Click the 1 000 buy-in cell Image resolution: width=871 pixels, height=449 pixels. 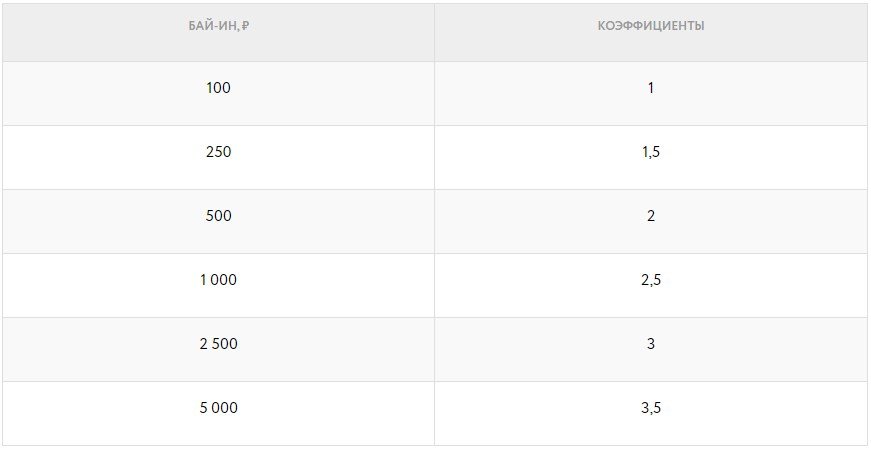(x=218, y=280)
